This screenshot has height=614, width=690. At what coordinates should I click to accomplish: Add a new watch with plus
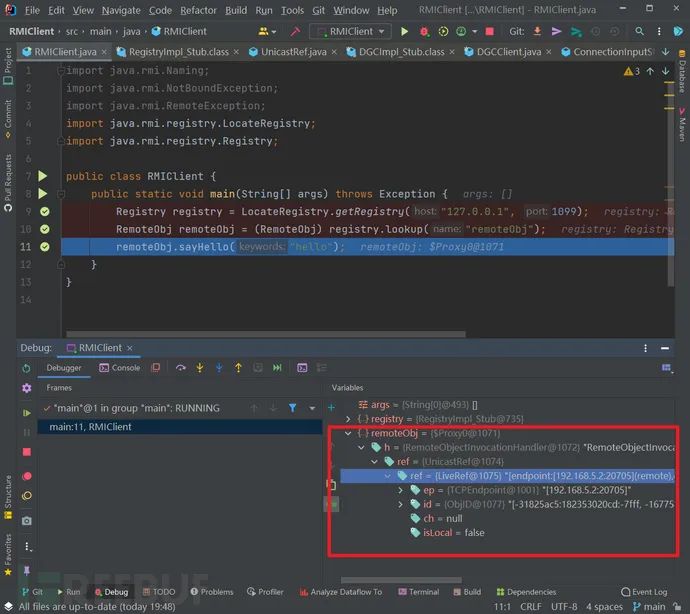click(x=331, y=408)
